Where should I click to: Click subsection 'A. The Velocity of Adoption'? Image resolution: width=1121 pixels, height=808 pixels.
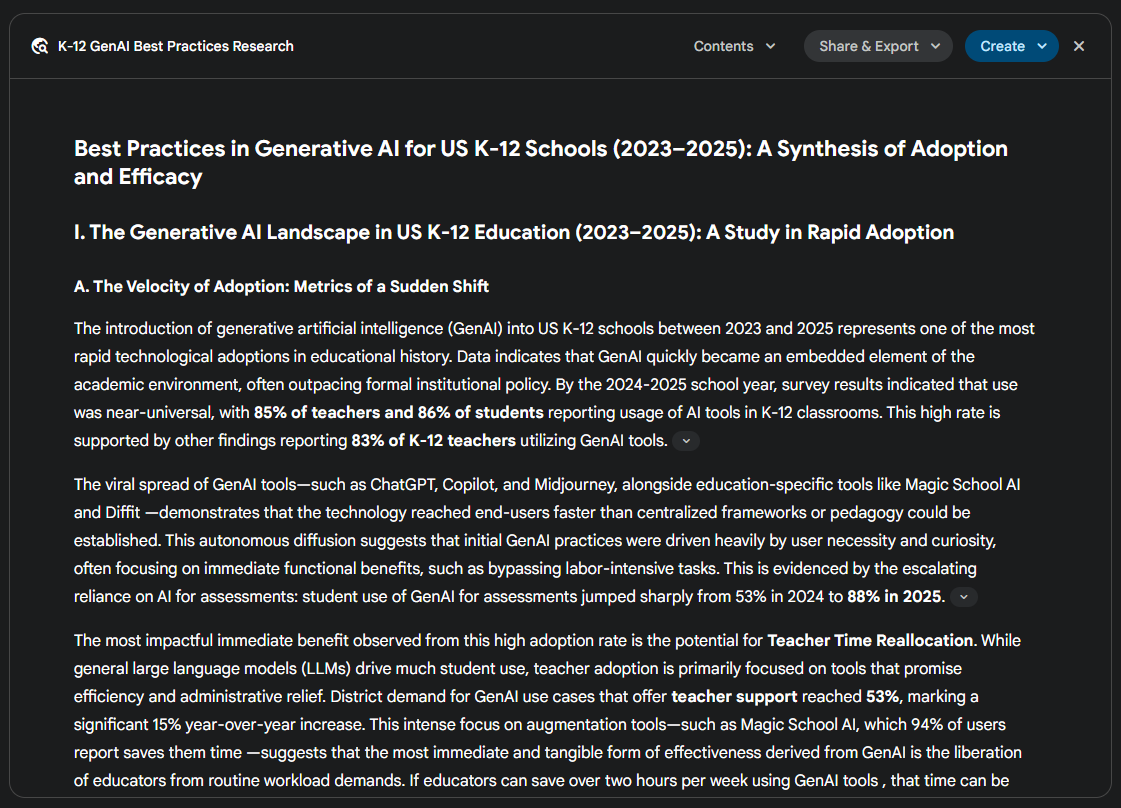coord(280,286)
